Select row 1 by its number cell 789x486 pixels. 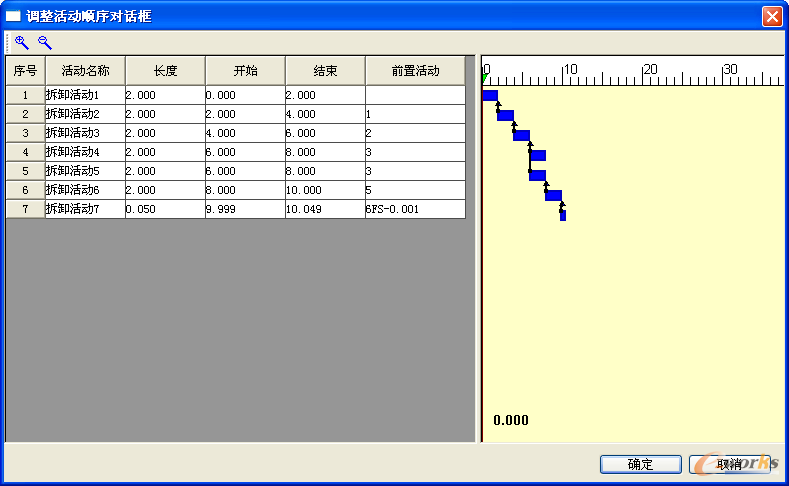[25, 95]
